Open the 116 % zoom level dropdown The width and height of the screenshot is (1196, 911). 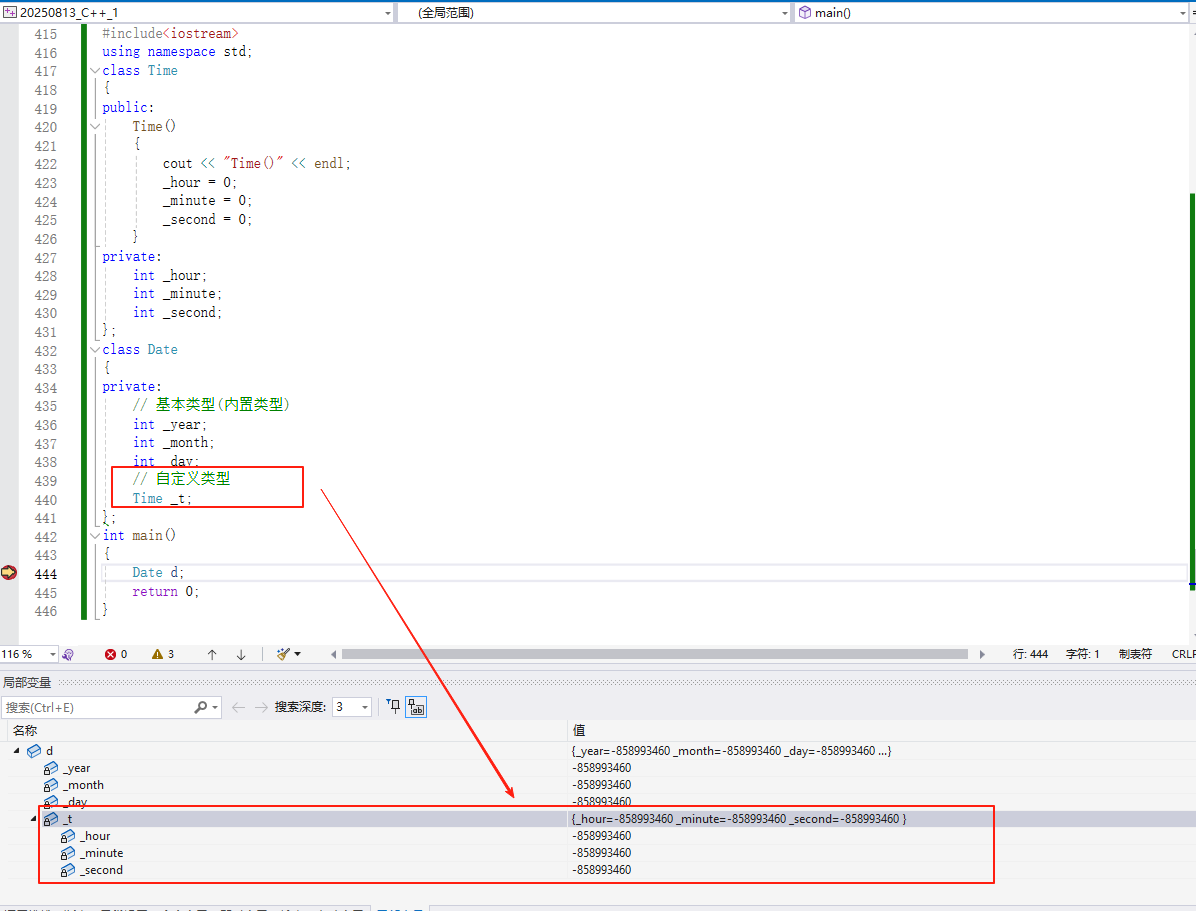tap(52, 655)
